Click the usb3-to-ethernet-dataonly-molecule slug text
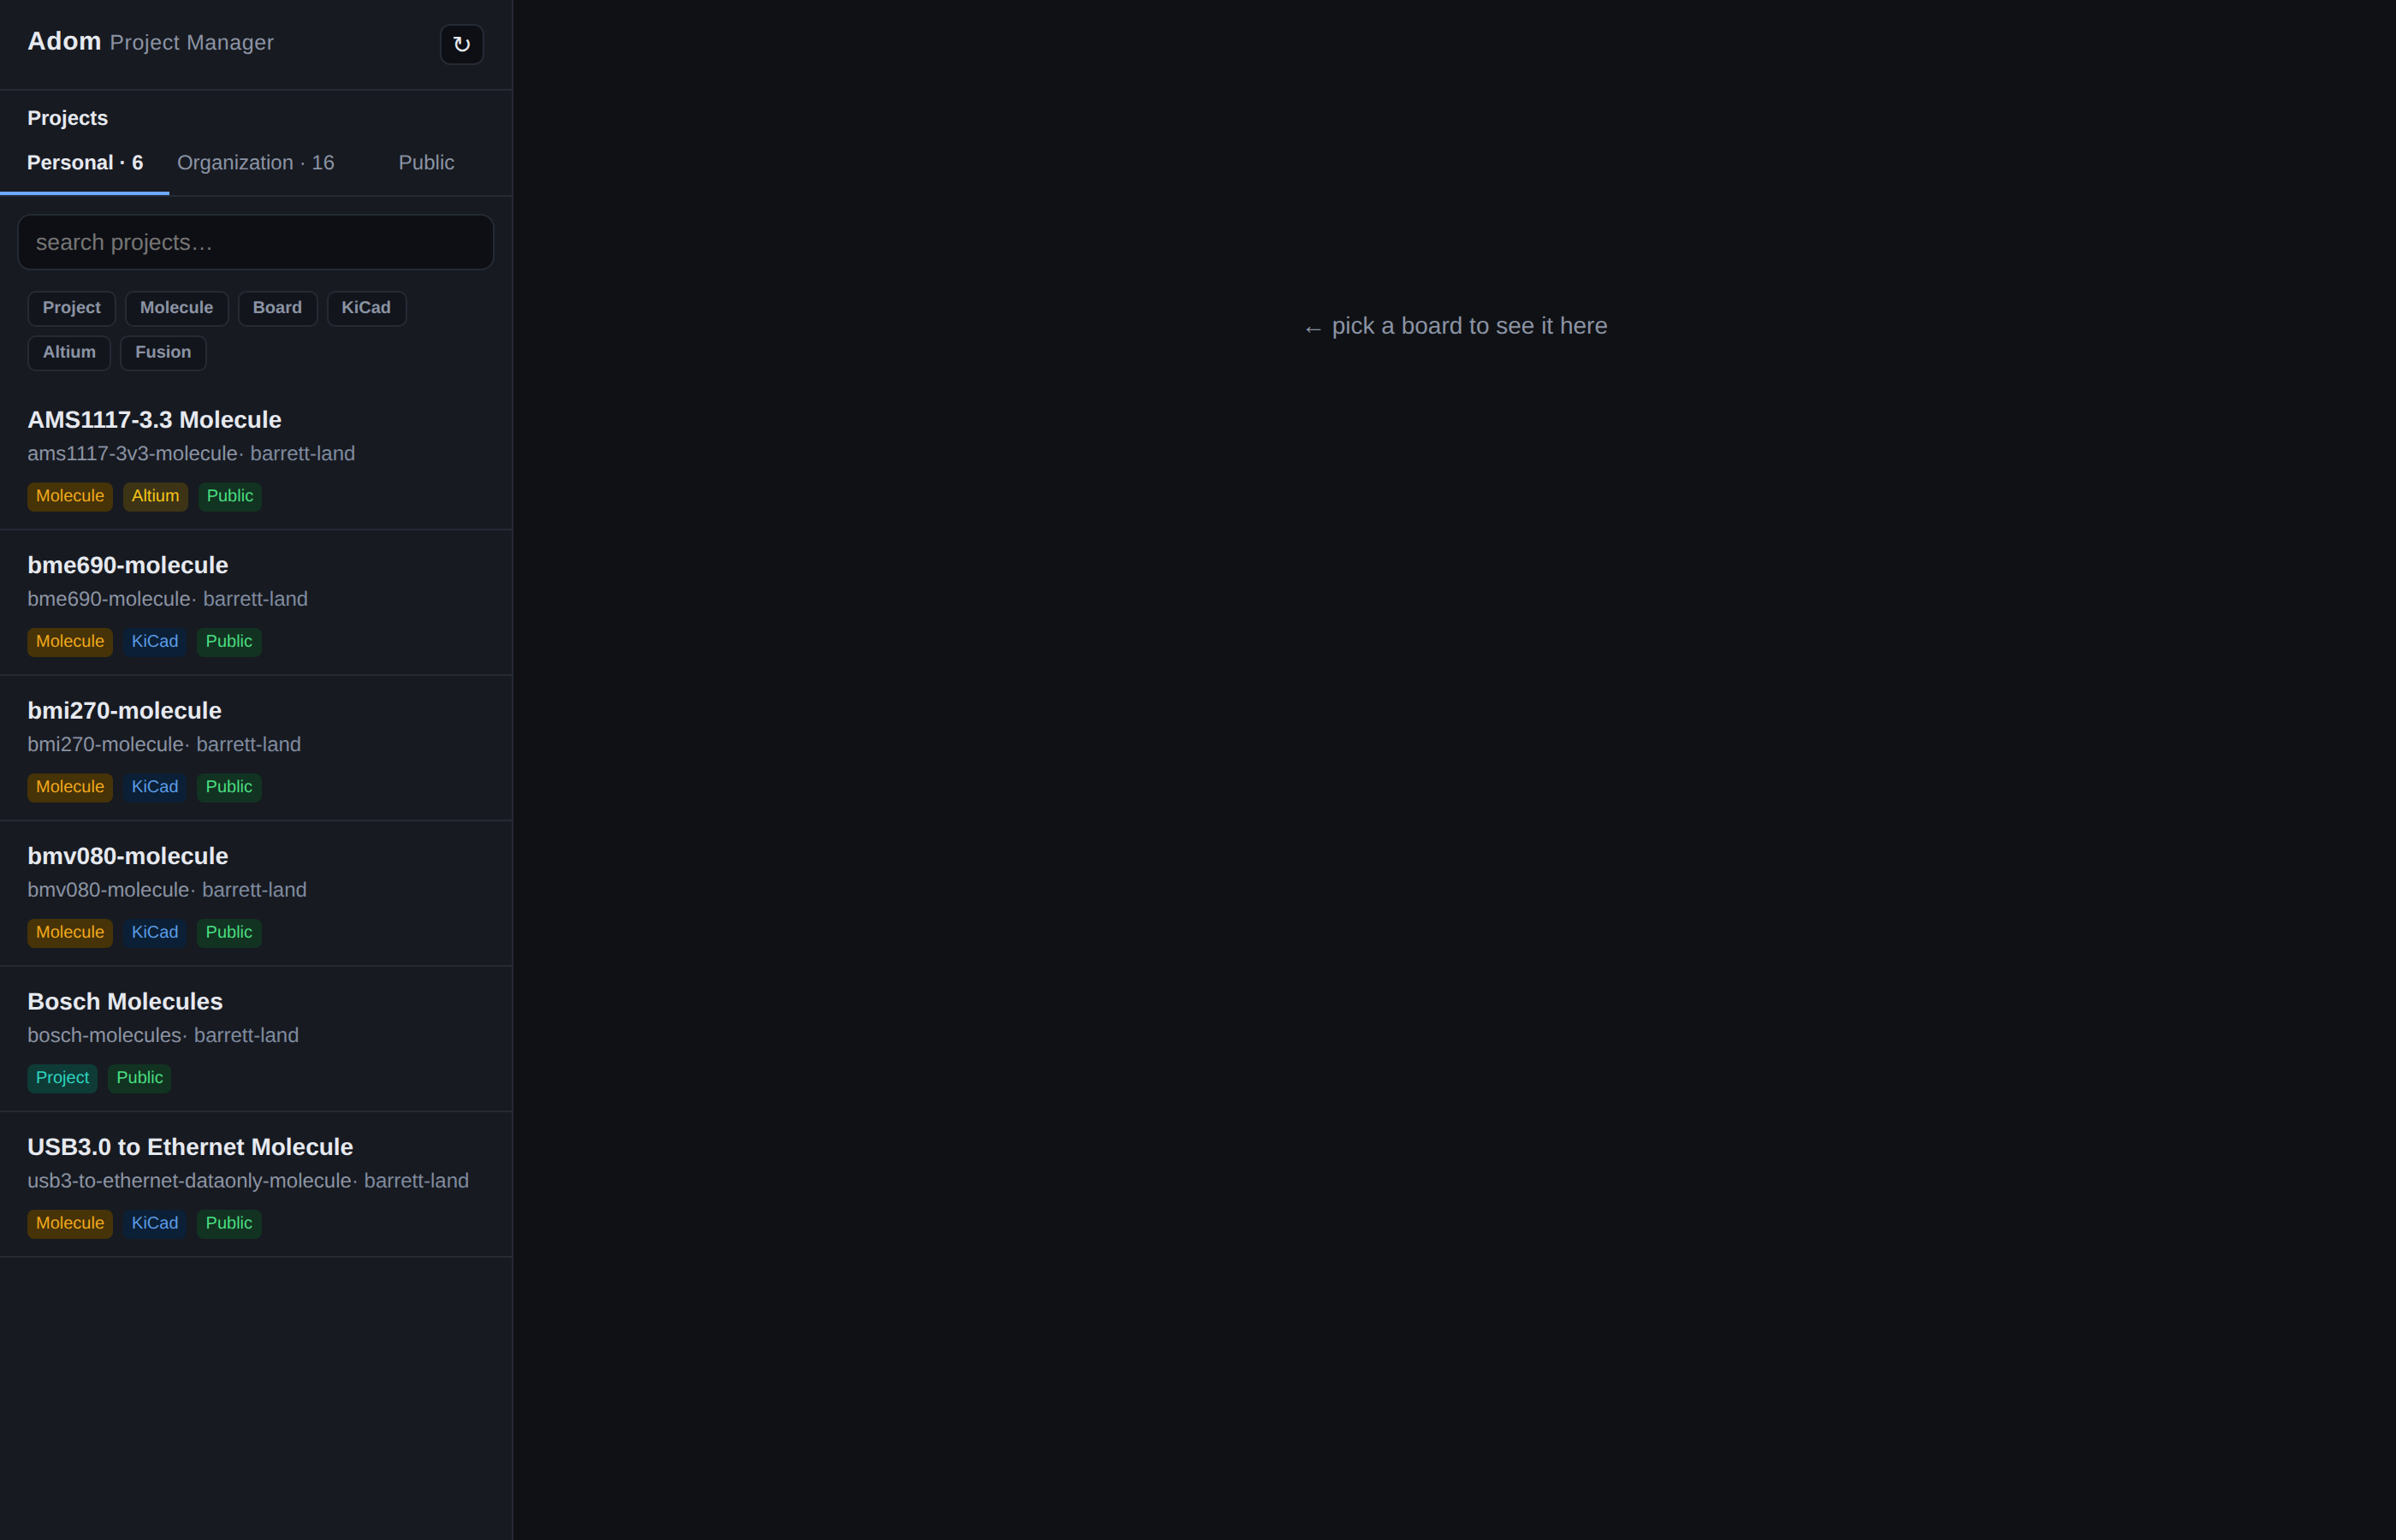 pos(189,1181)
